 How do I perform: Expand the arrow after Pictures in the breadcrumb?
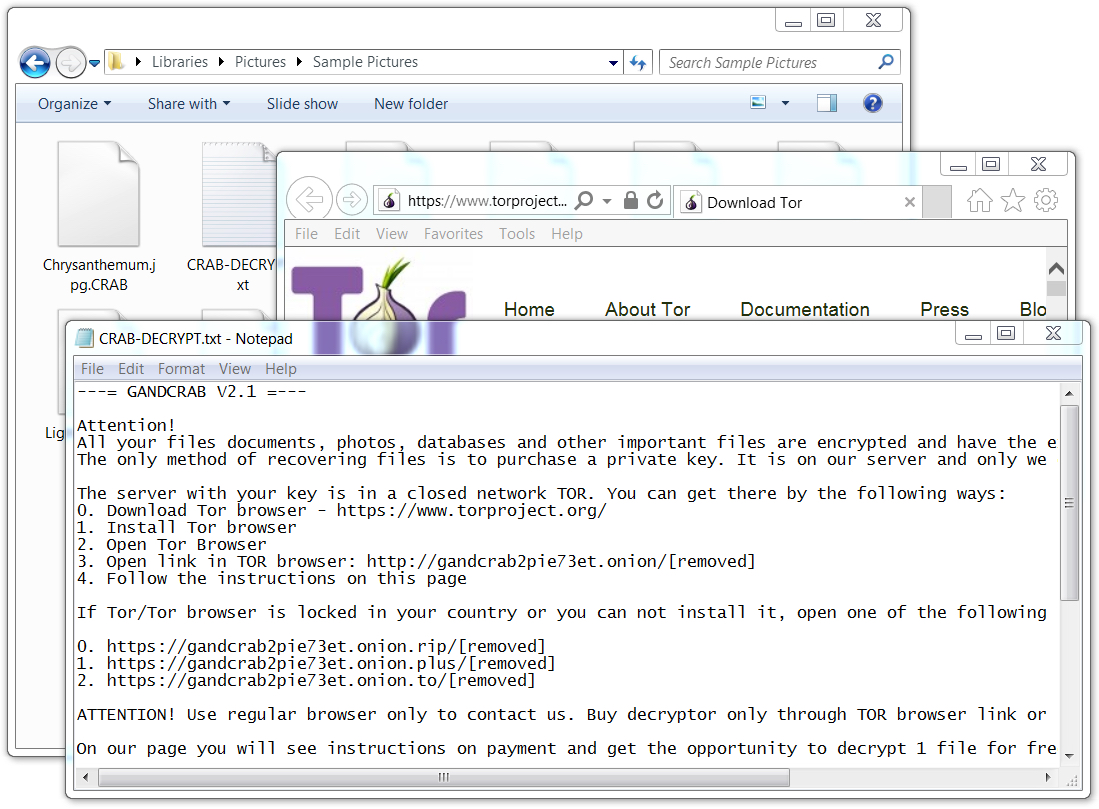[x=299, y=62]
